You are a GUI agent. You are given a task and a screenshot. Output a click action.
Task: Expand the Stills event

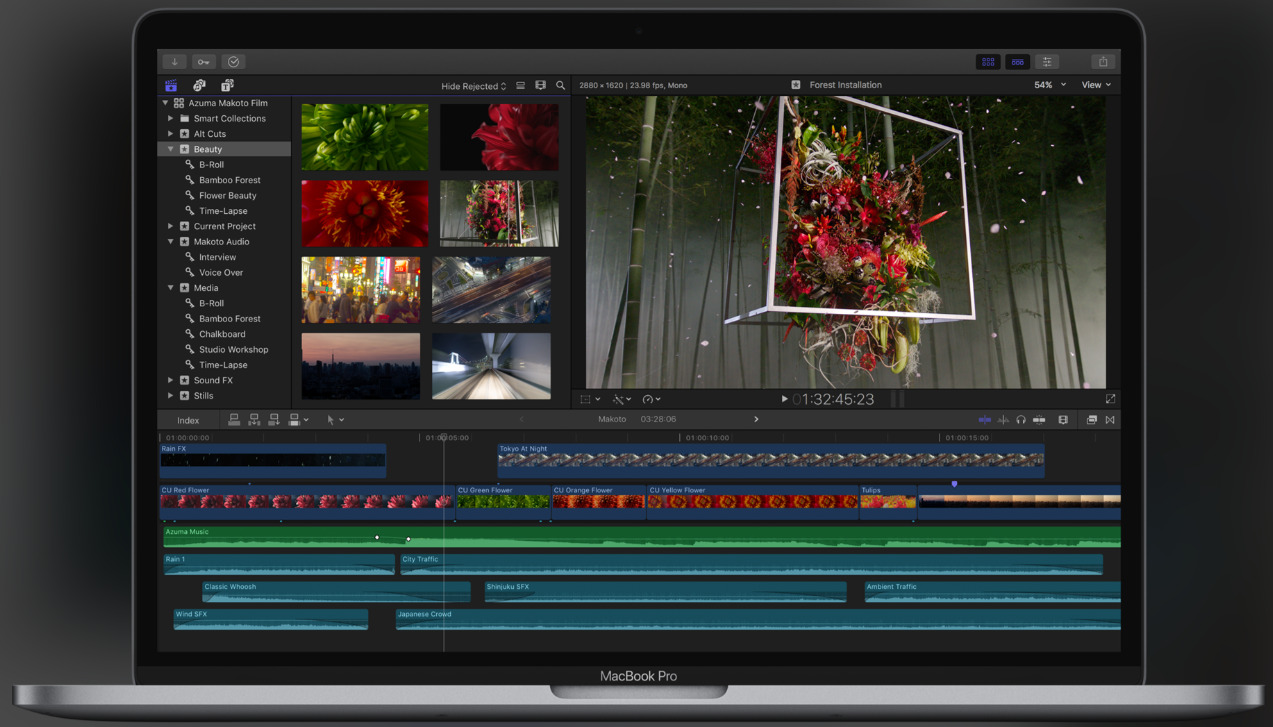click(171, 396)
